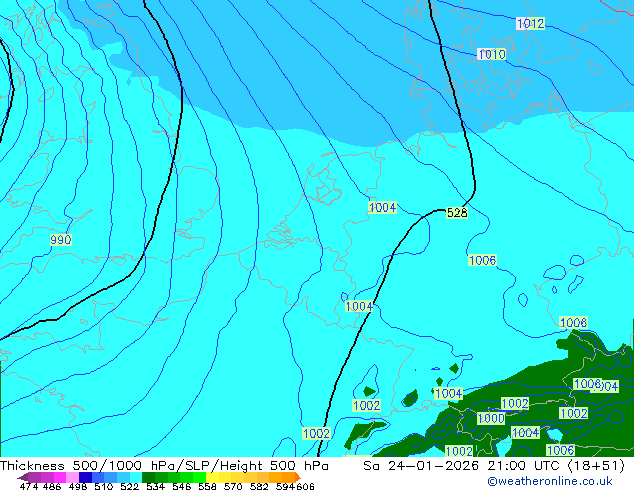Click the 1012 isobar label
Viewport: 634px width, 490px height.
530,23
